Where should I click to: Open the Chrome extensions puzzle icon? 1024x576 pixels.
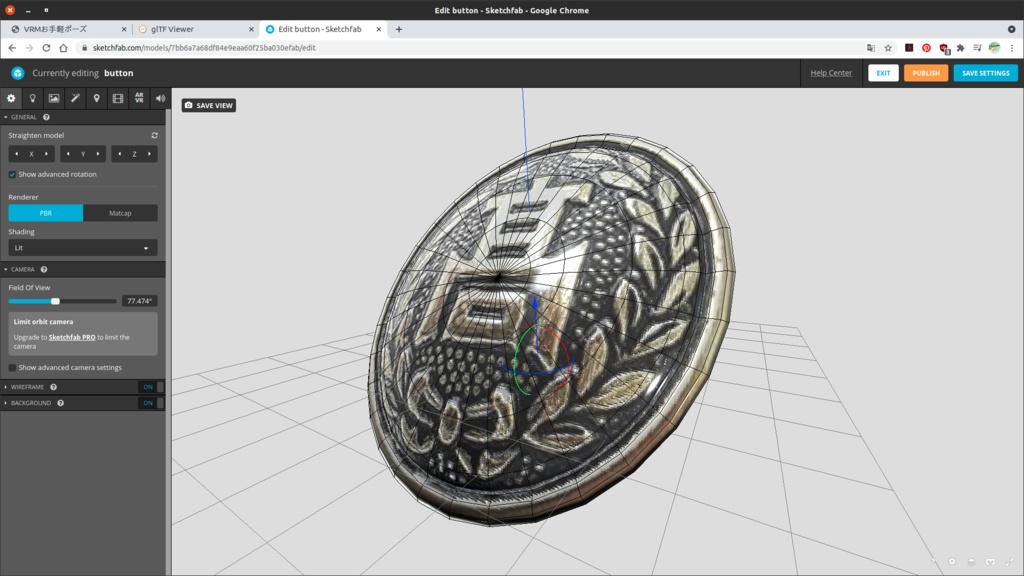pos(961,48)
